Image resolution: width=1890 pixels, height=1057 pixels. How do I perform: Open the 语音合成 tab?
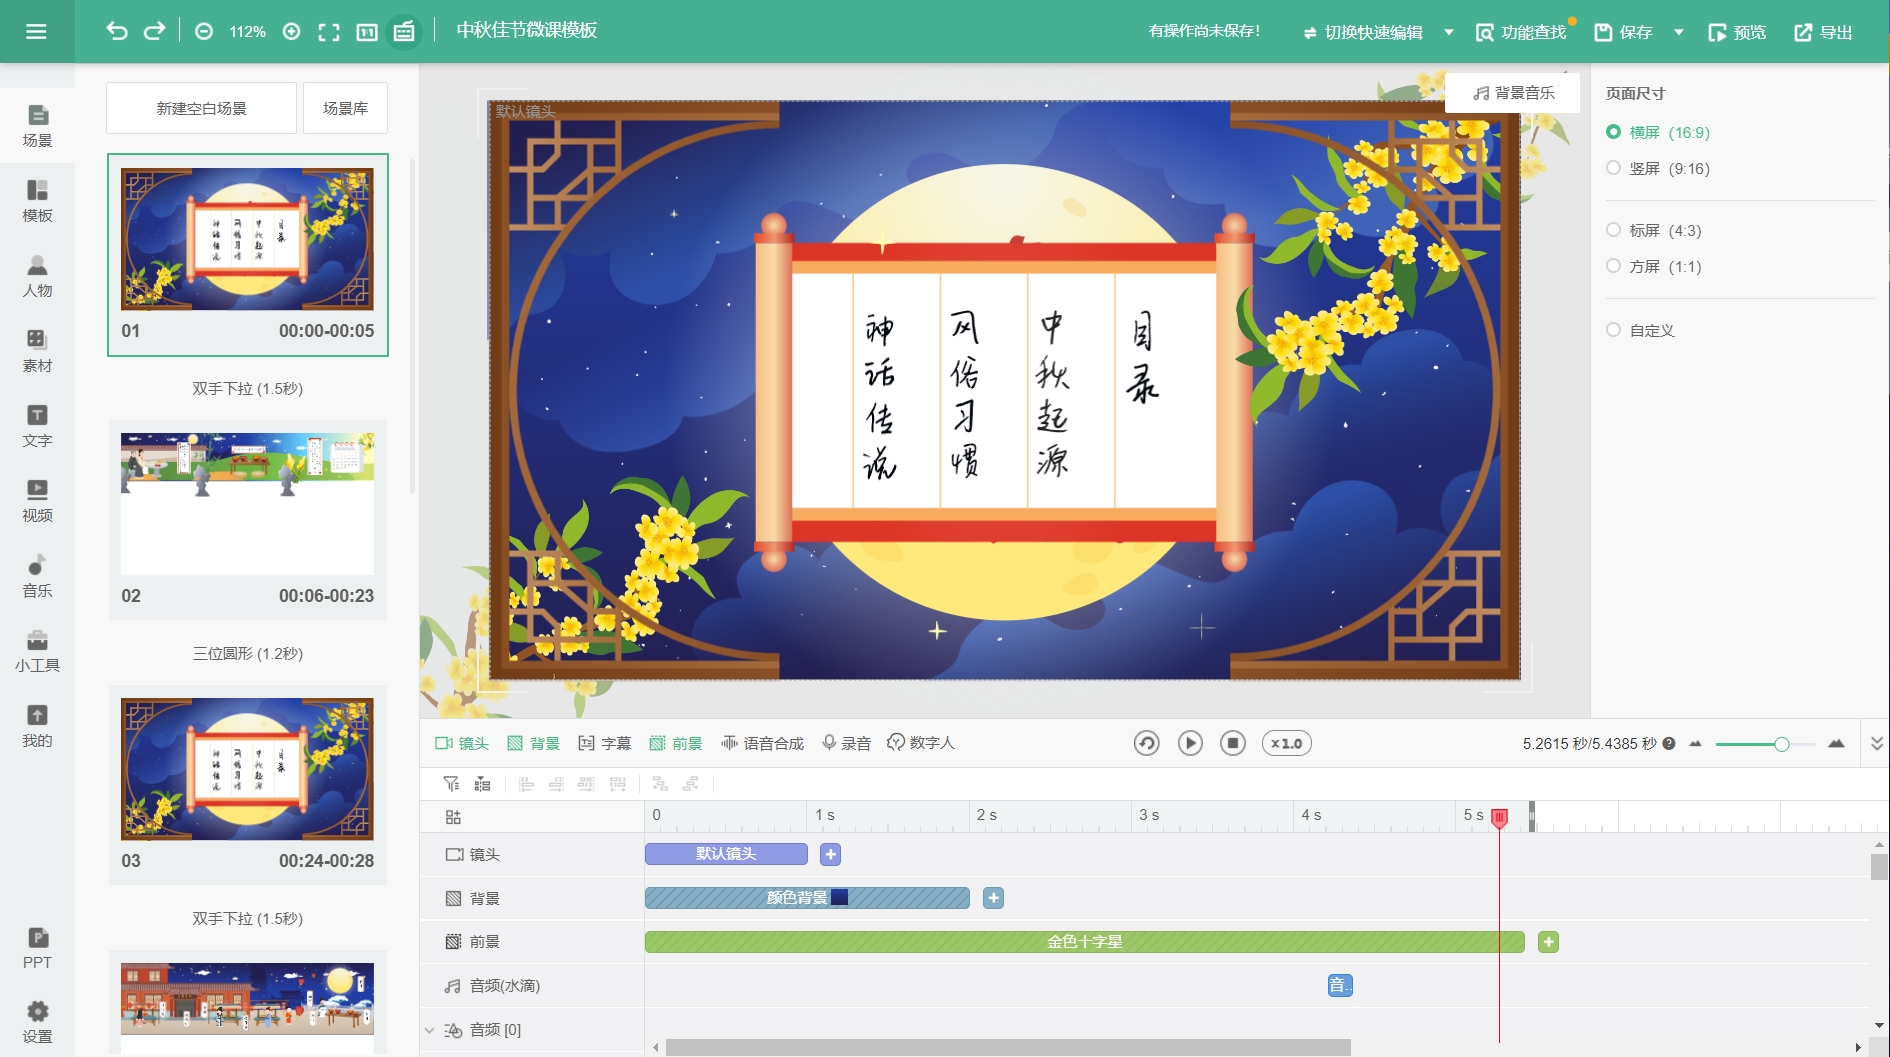(763, 743)
